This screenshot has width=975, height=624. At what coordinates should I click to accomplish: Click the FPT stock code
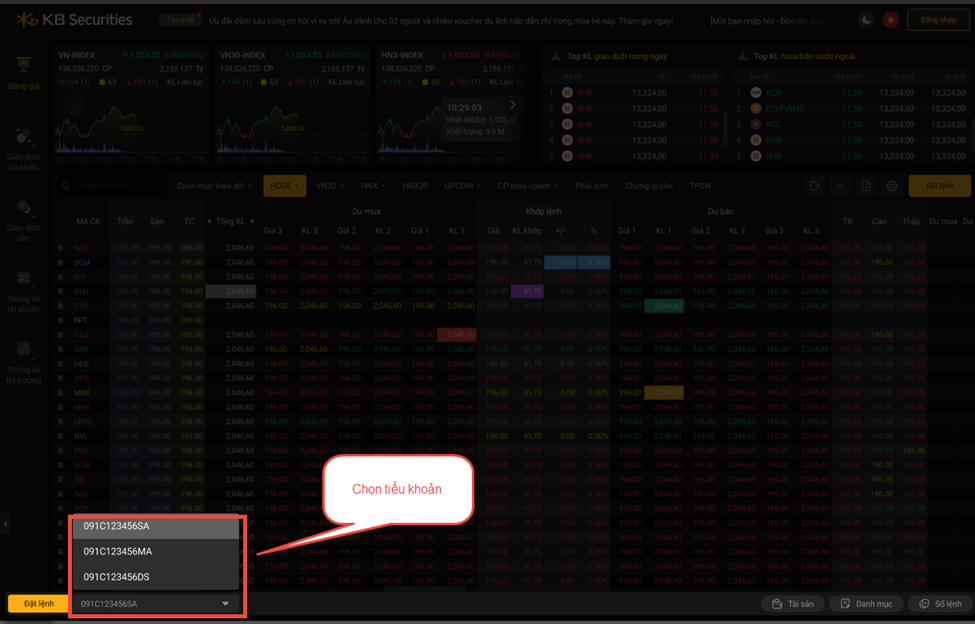[x=81, y=320]
